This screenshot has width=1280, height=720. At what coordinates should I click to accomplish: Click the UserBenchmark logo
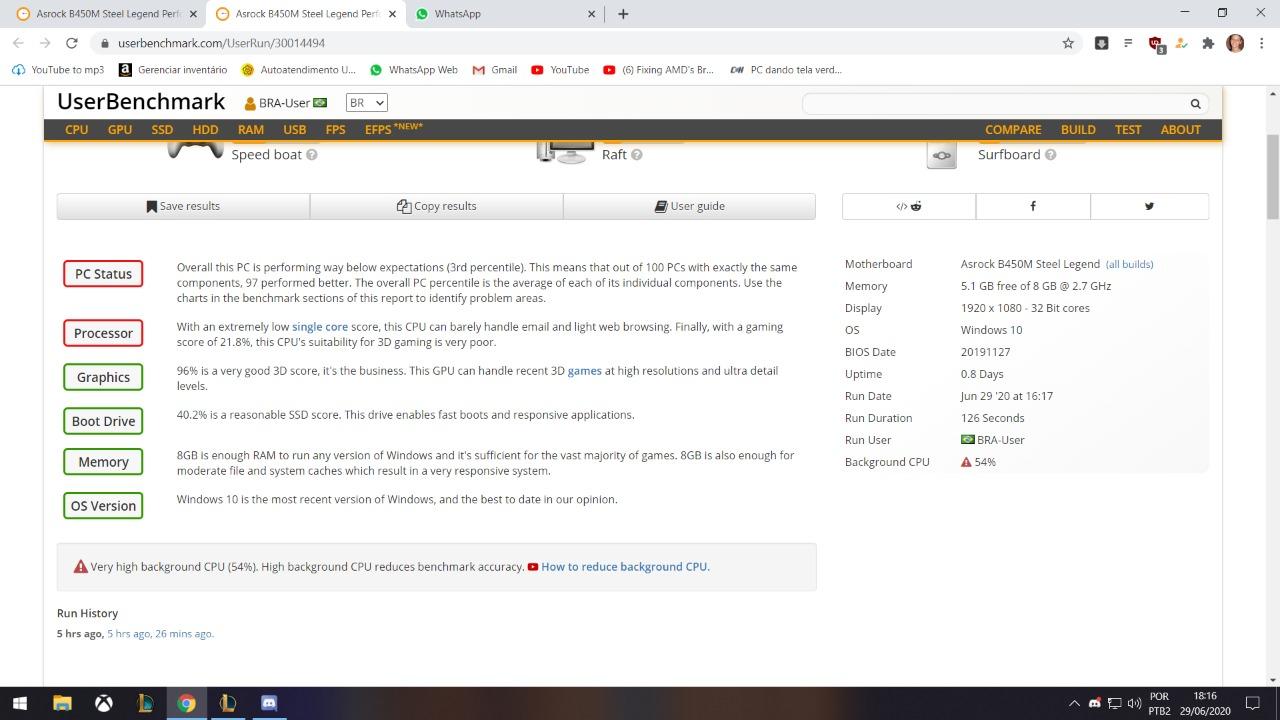[141, 102]
